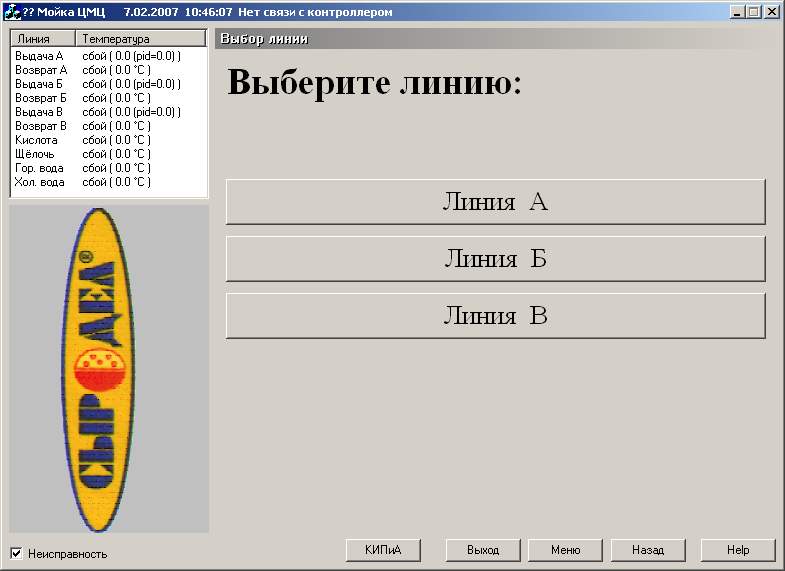This screenshot has height=571, width=785.
Task: Click the Температура column header
Action: (x=141, y=39)
